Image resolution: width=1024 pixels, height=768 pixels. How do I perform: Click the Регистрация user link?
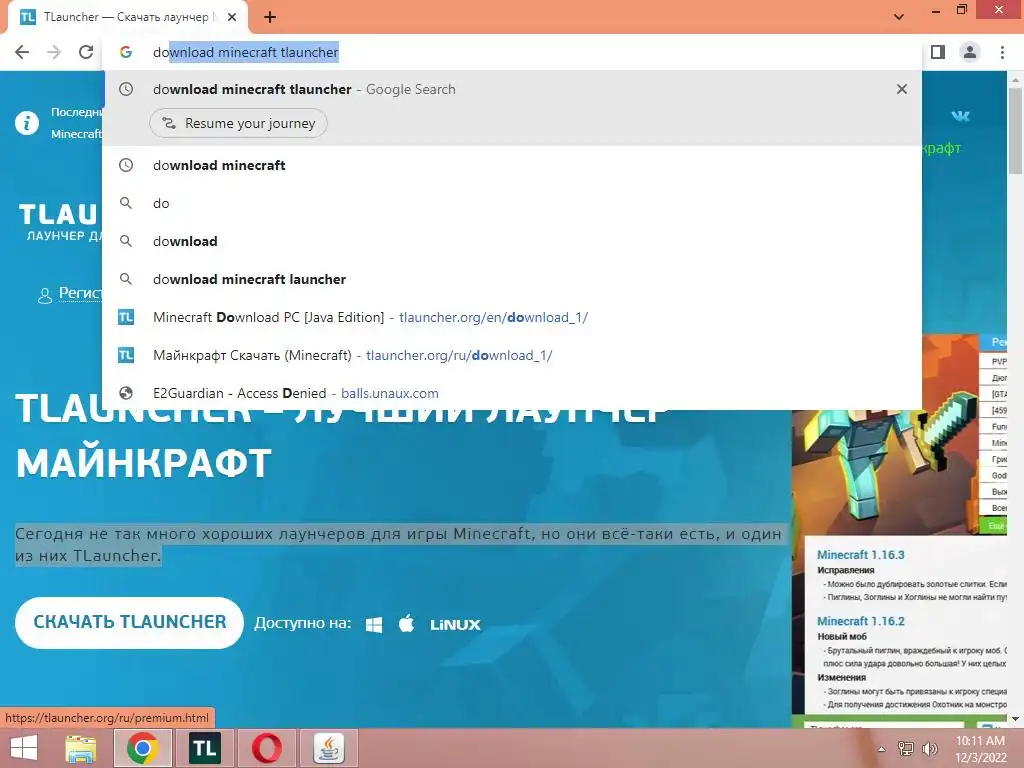coord(71,294)
